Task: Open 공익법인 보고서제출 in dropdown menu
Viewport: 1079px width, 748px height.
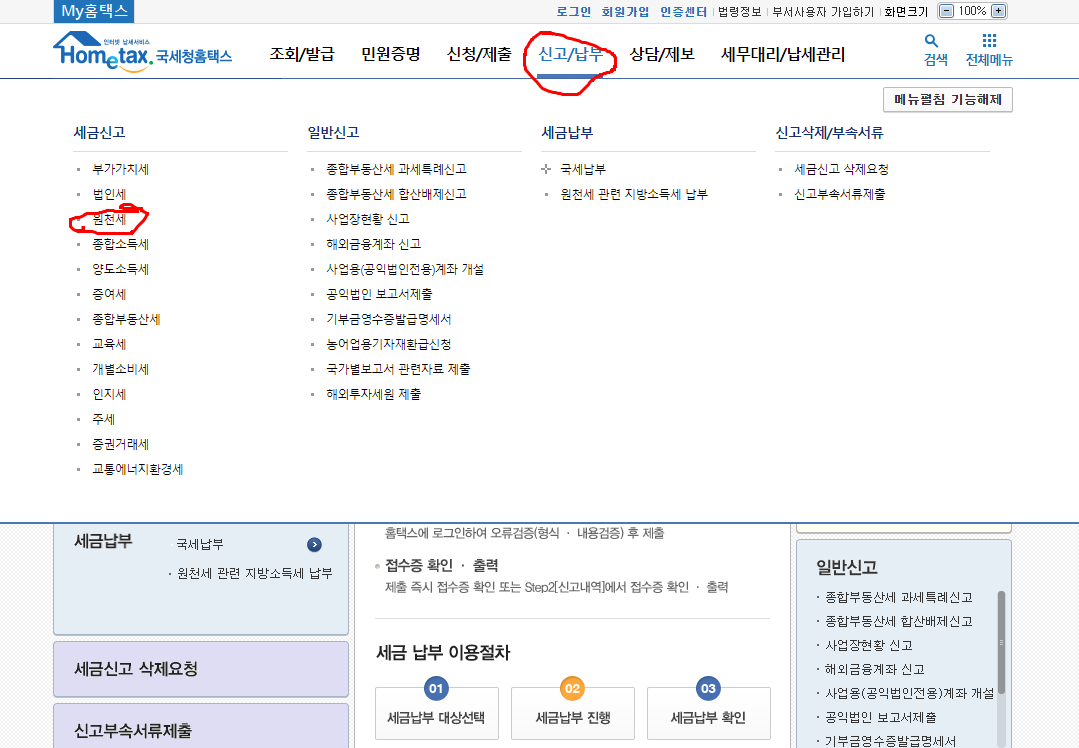Action: (x=379, y=295)
